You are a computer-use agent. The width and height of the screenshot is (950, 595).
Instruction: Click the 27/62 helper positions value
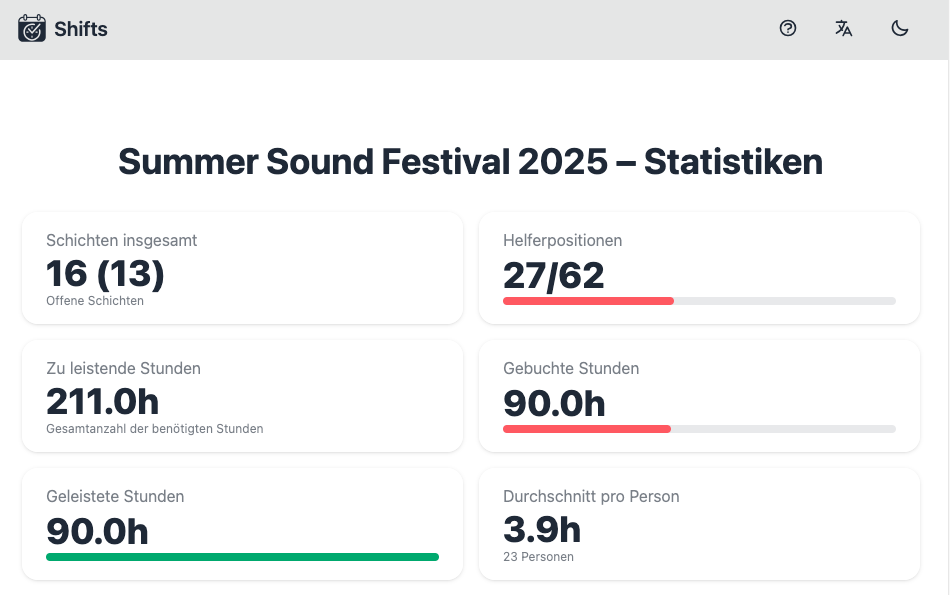pos(553,275)
